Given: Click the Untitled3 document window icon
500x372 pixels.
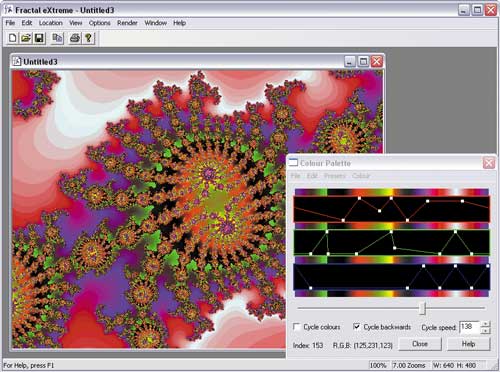Looking at the screenshot, I should click(17, 61).
